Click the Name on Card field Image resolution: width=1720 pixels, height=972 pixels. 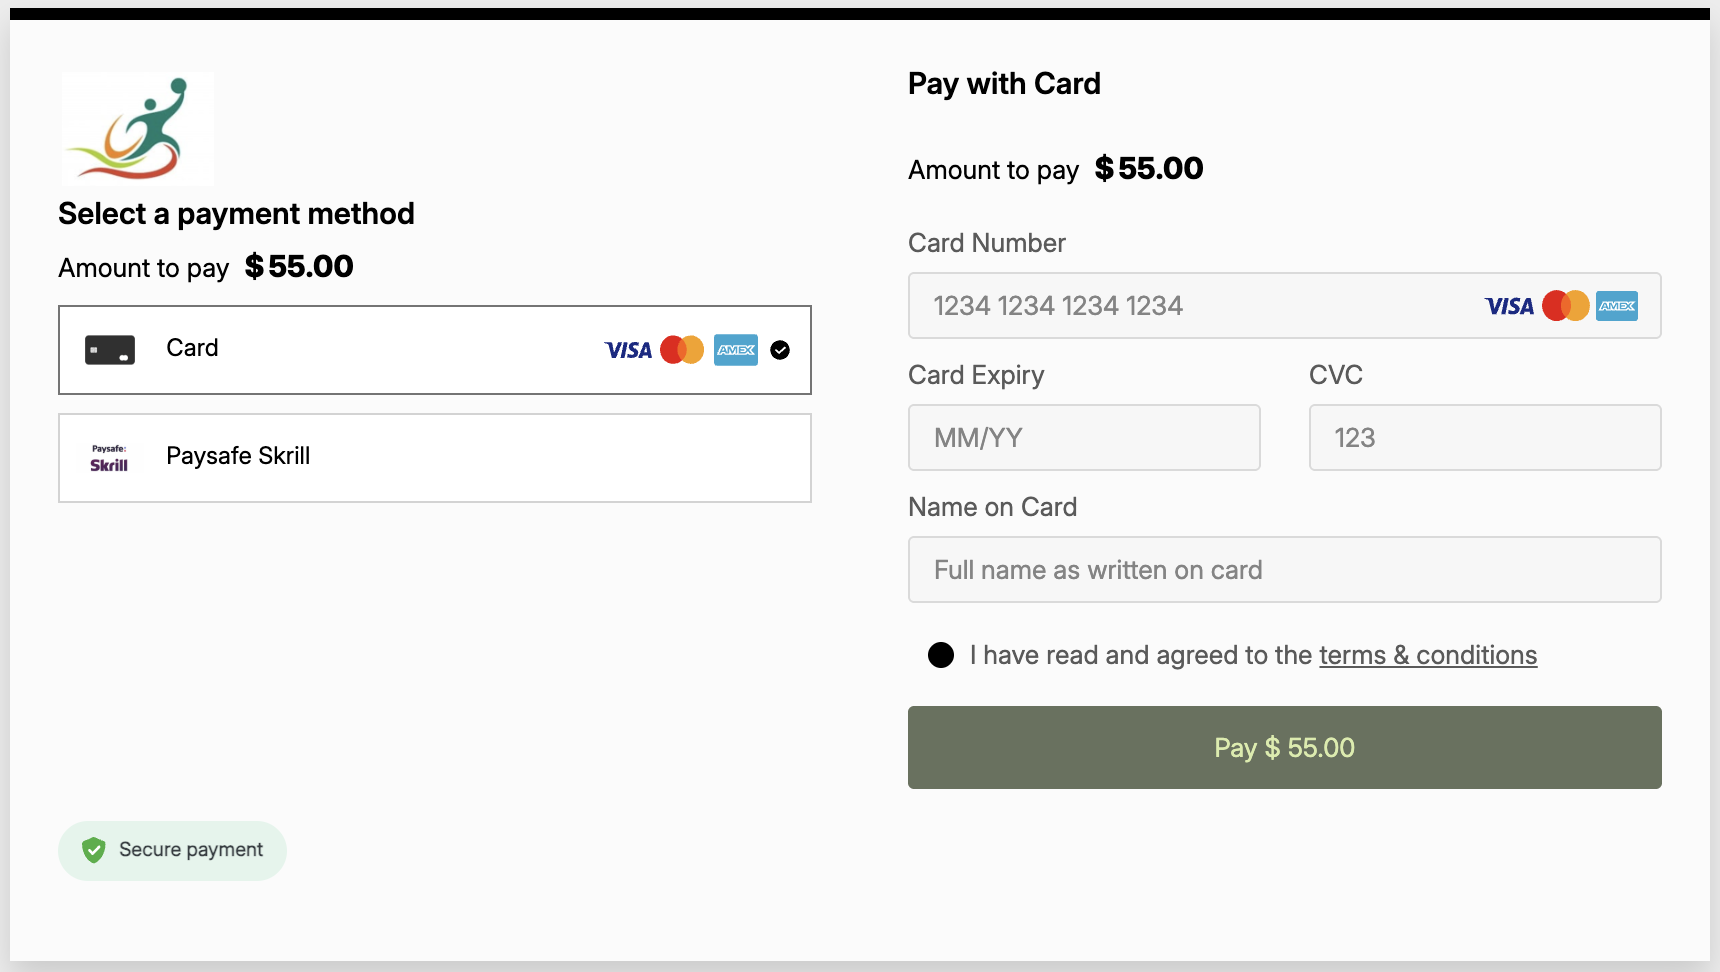(1283, 569)
